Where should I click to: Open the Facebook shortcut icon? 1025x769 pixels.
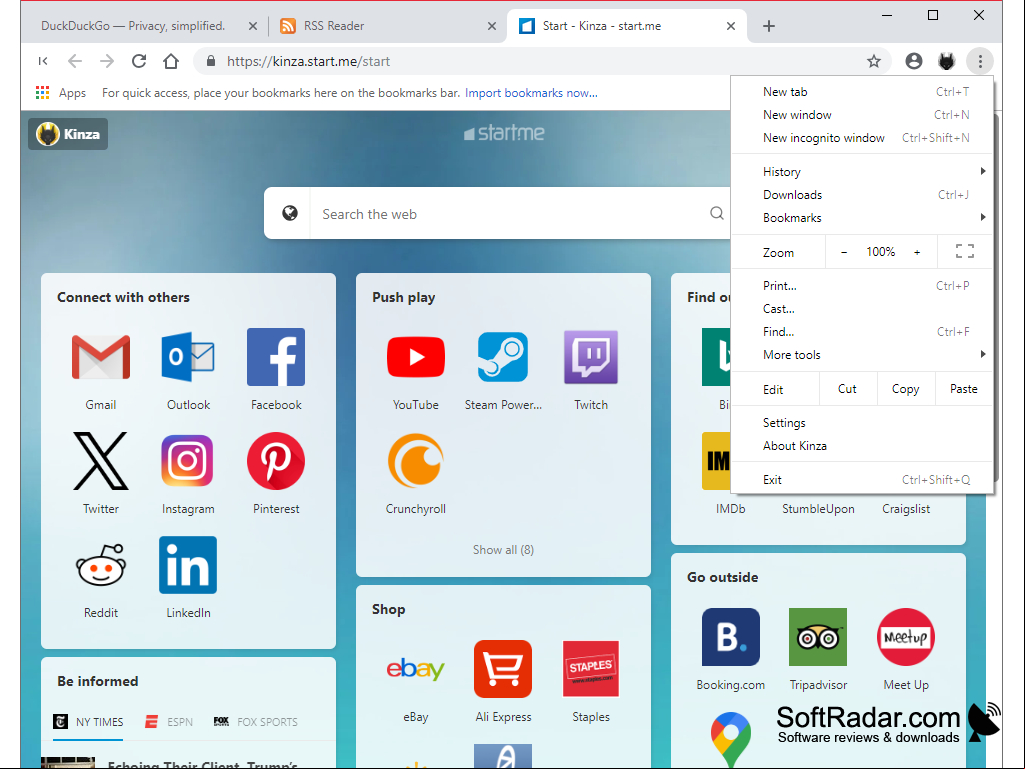(276, 357)
